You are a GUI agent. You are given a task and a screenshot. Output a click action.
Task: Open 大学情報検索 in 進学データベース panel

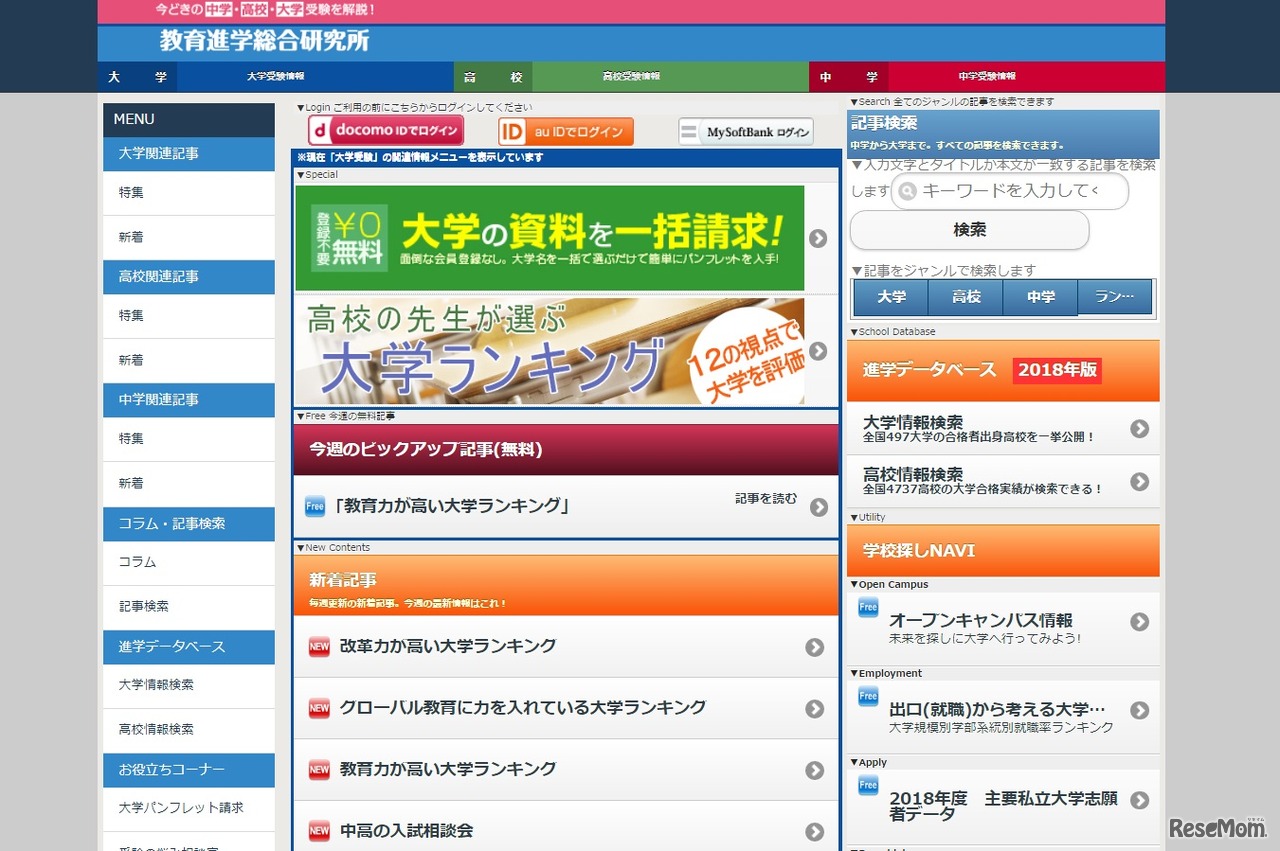tap(1003, 429)
